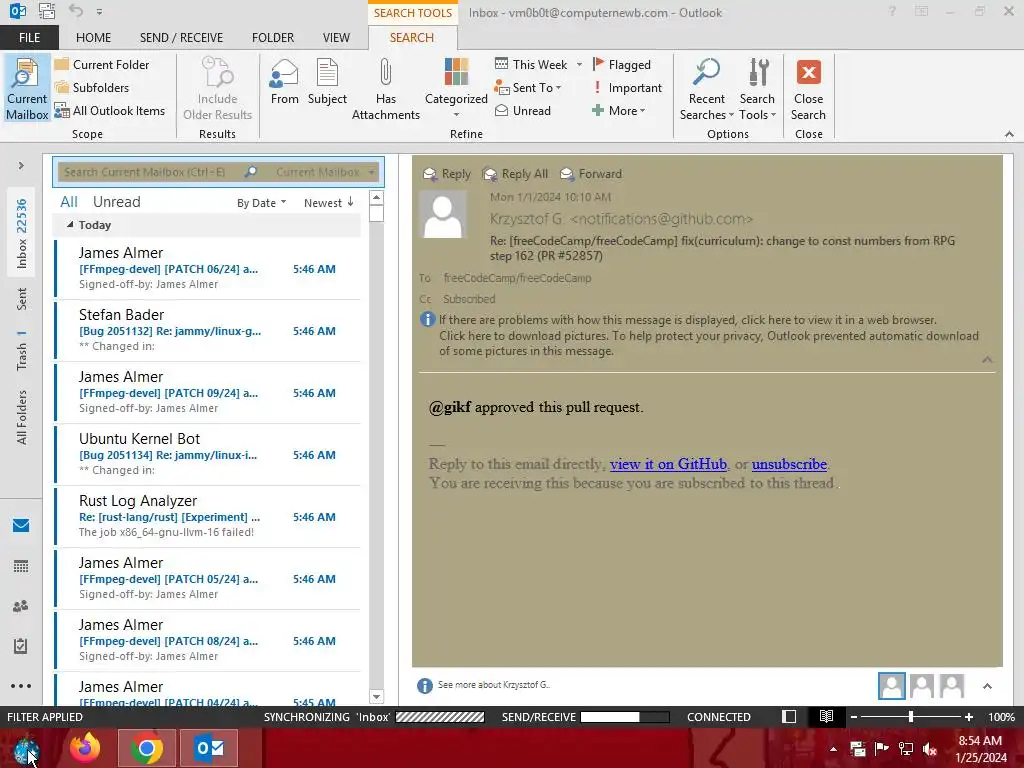The image size is (1024, 768).
Task: Choose Current Folder search scope
Action: tap(102, 65)
